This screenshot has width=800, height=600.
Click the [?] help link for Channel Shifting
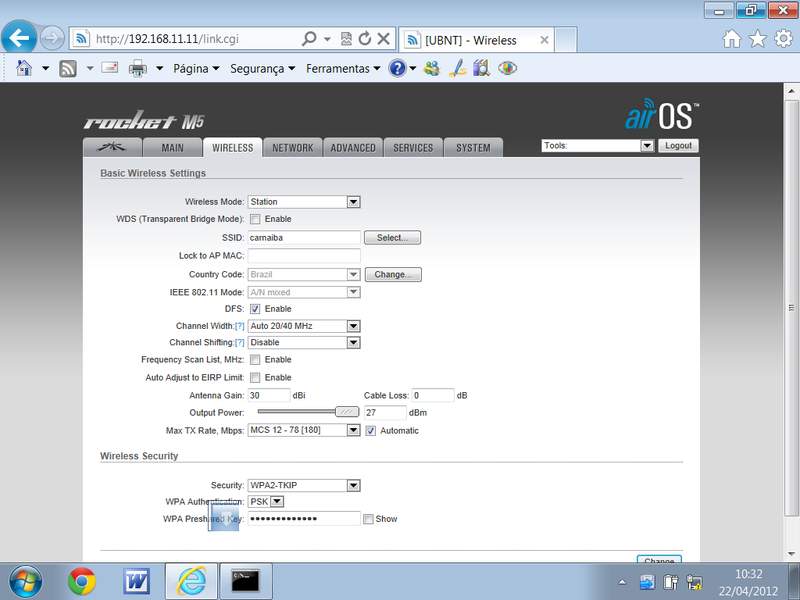pyautogui.click(x=239, y=343)
